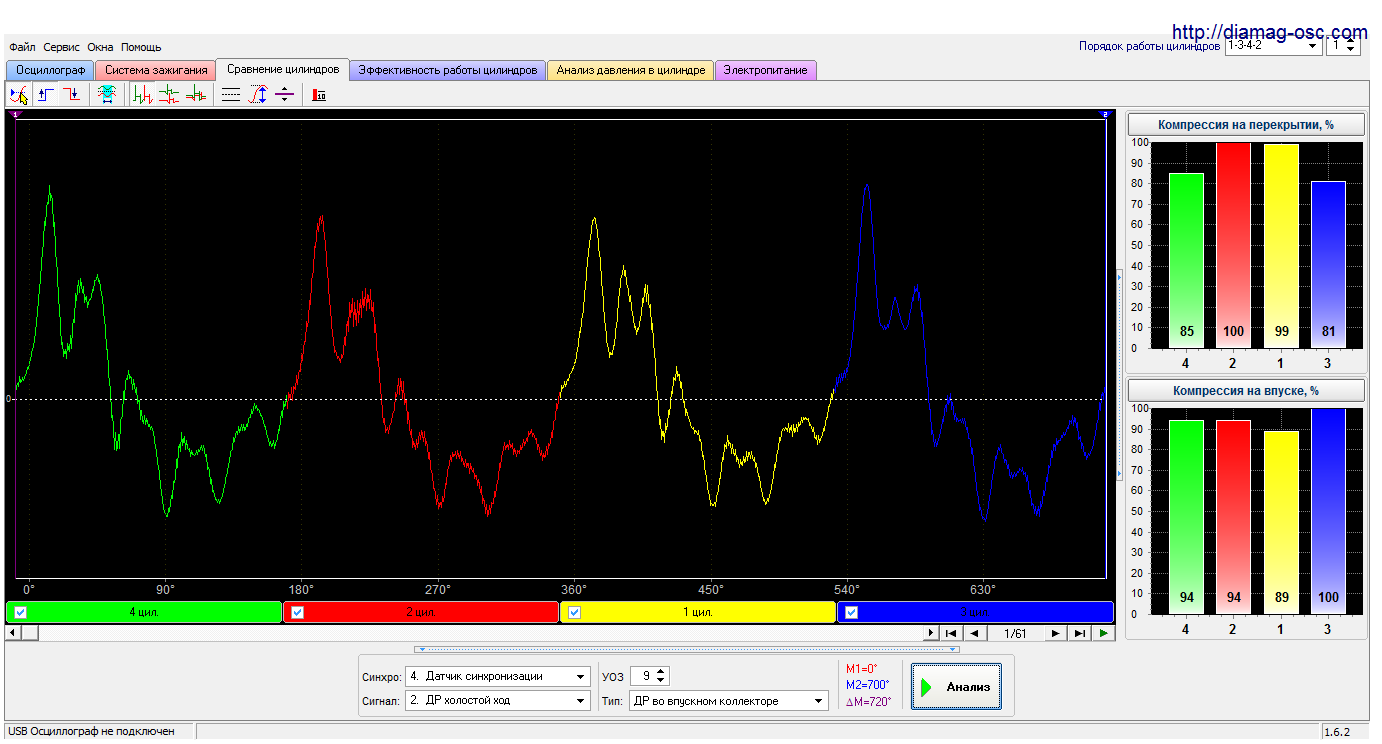Click the vertical auto-scale amplitude icon
Screen dimensions: 1382x744
click(x=258, y=95)
